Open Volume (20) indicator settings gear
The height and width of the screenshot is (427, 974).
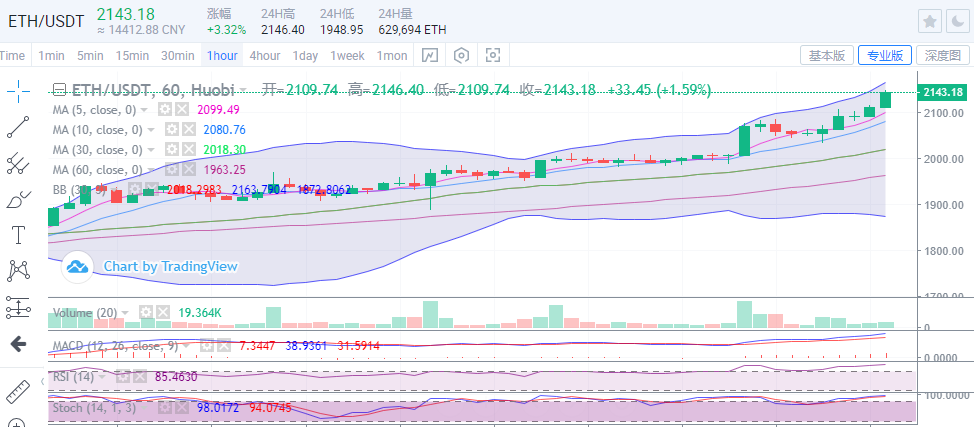click(x=145, y=313)
